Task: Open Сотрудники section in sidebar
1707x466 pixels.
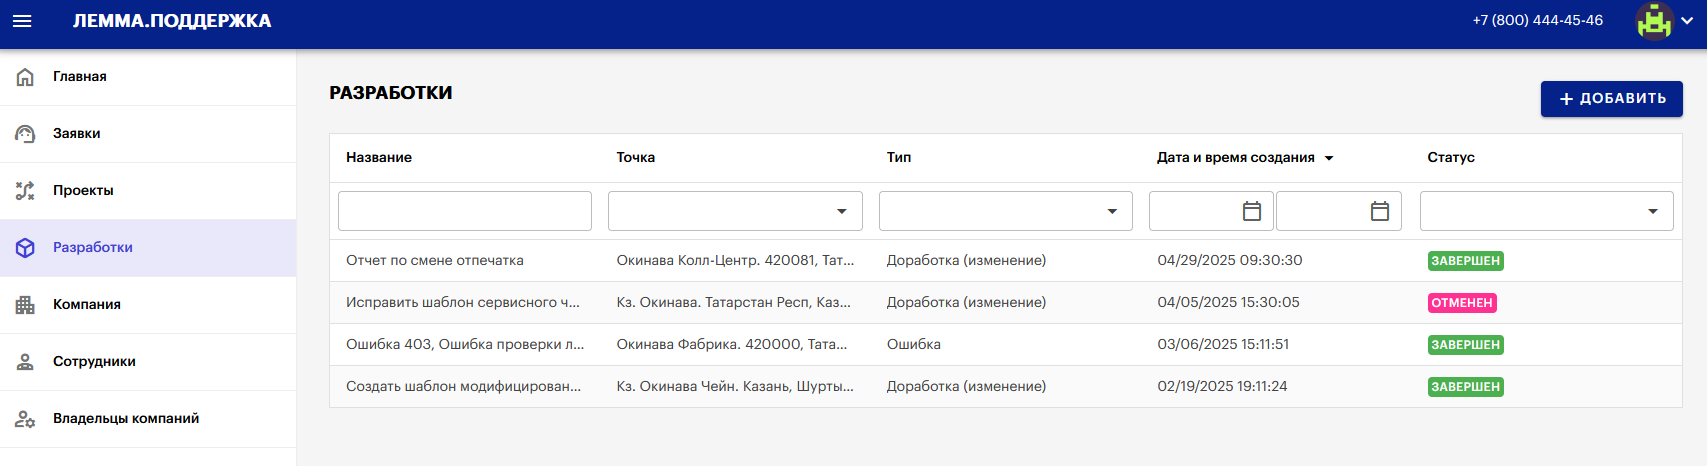Action: pos(94,362)
